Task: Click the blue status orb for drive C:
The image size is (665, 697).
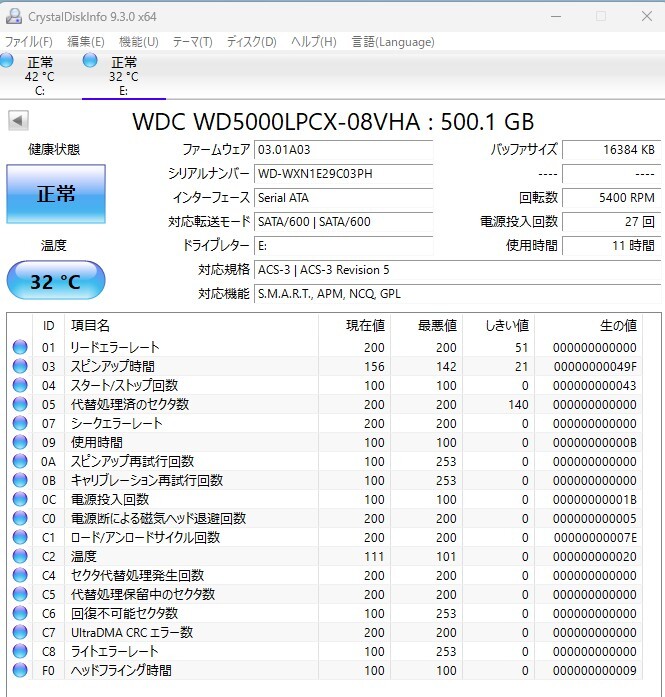Action: pos(6,60)
